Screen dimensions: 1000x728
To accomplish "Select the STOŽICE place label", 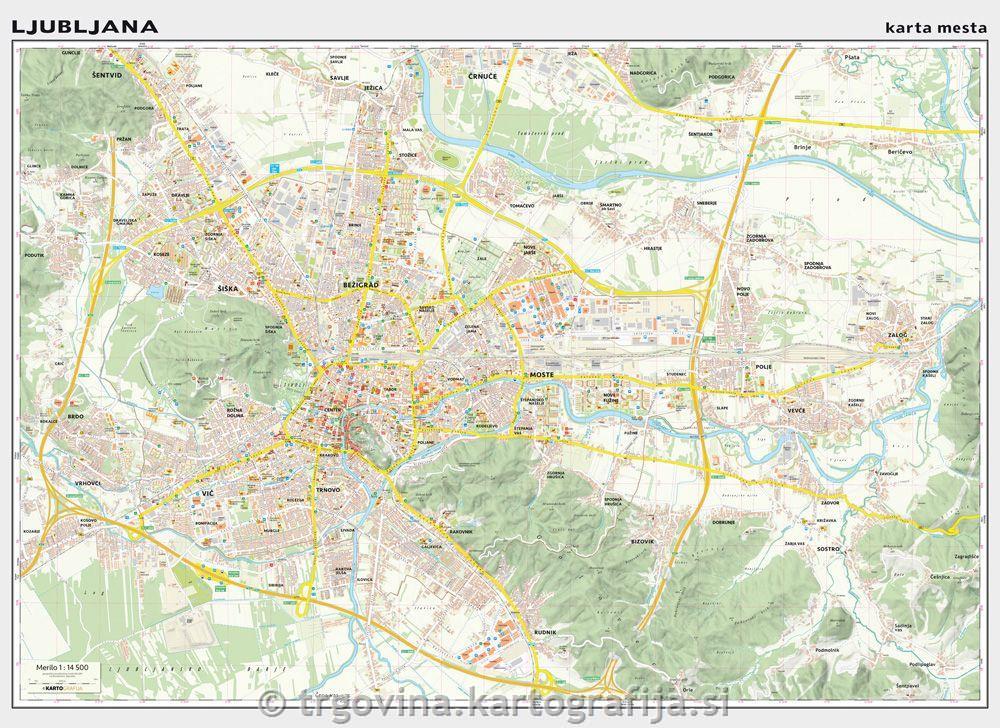I will point(408,155).
